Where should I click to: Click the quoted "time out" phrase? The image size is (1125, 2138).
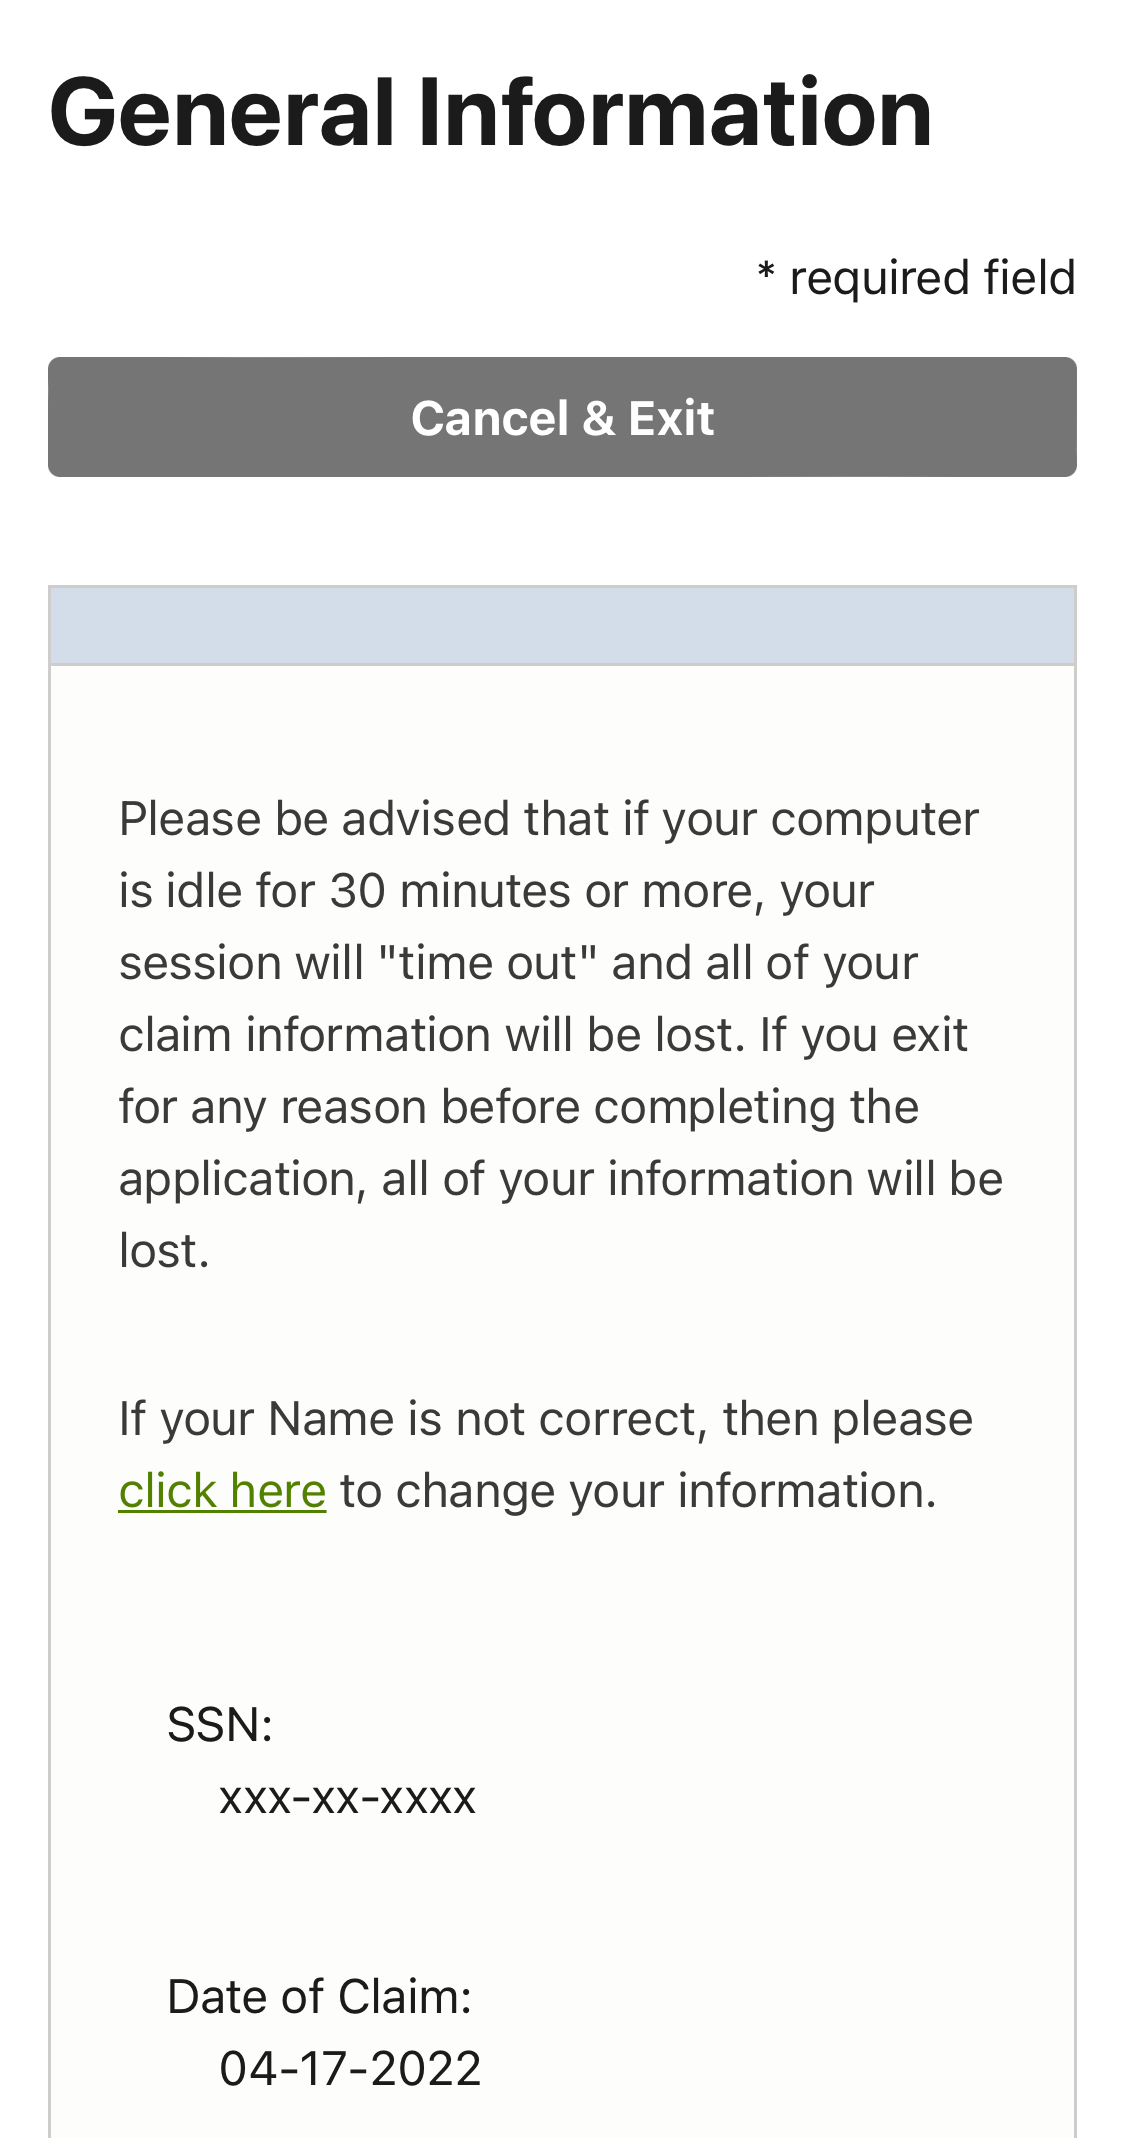coord(487,963)
